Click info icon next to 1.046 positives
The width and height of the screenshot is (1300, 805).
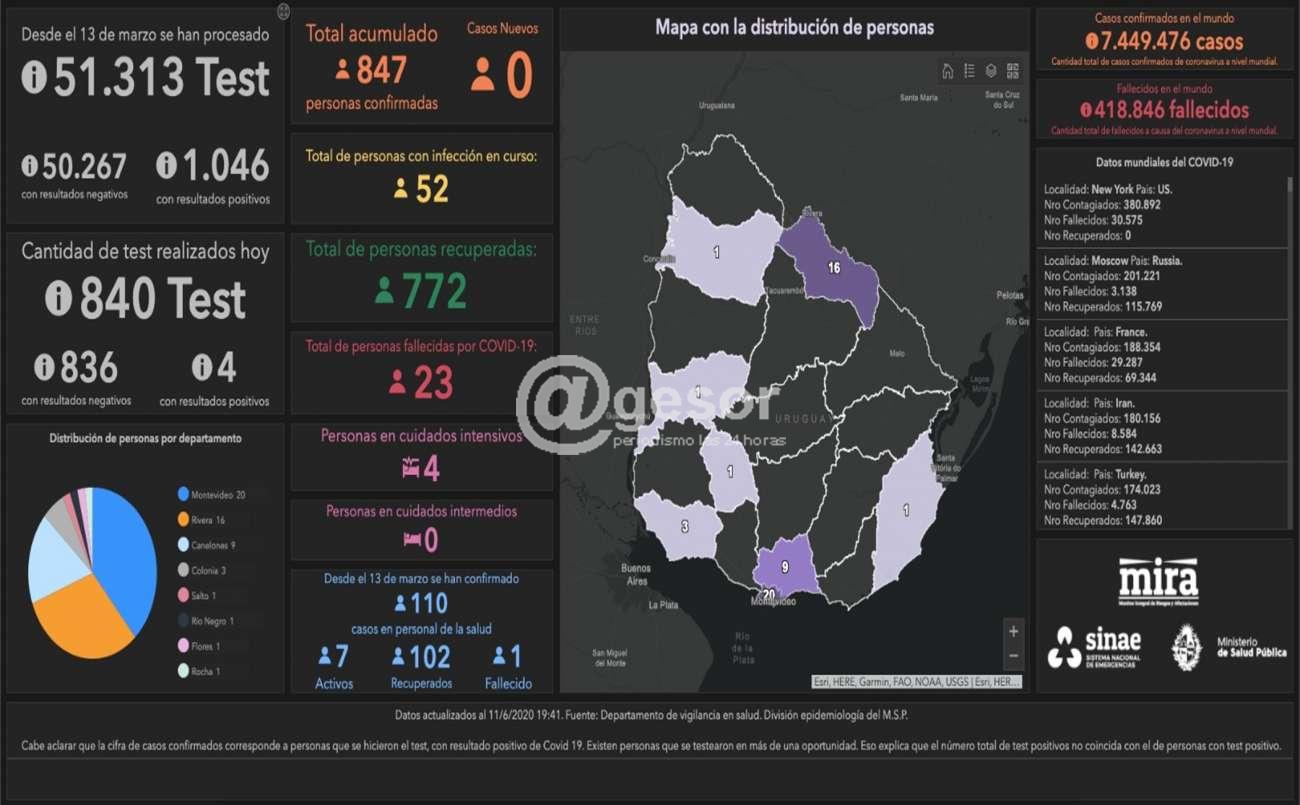pyautogui.click(x=166, y=165)
